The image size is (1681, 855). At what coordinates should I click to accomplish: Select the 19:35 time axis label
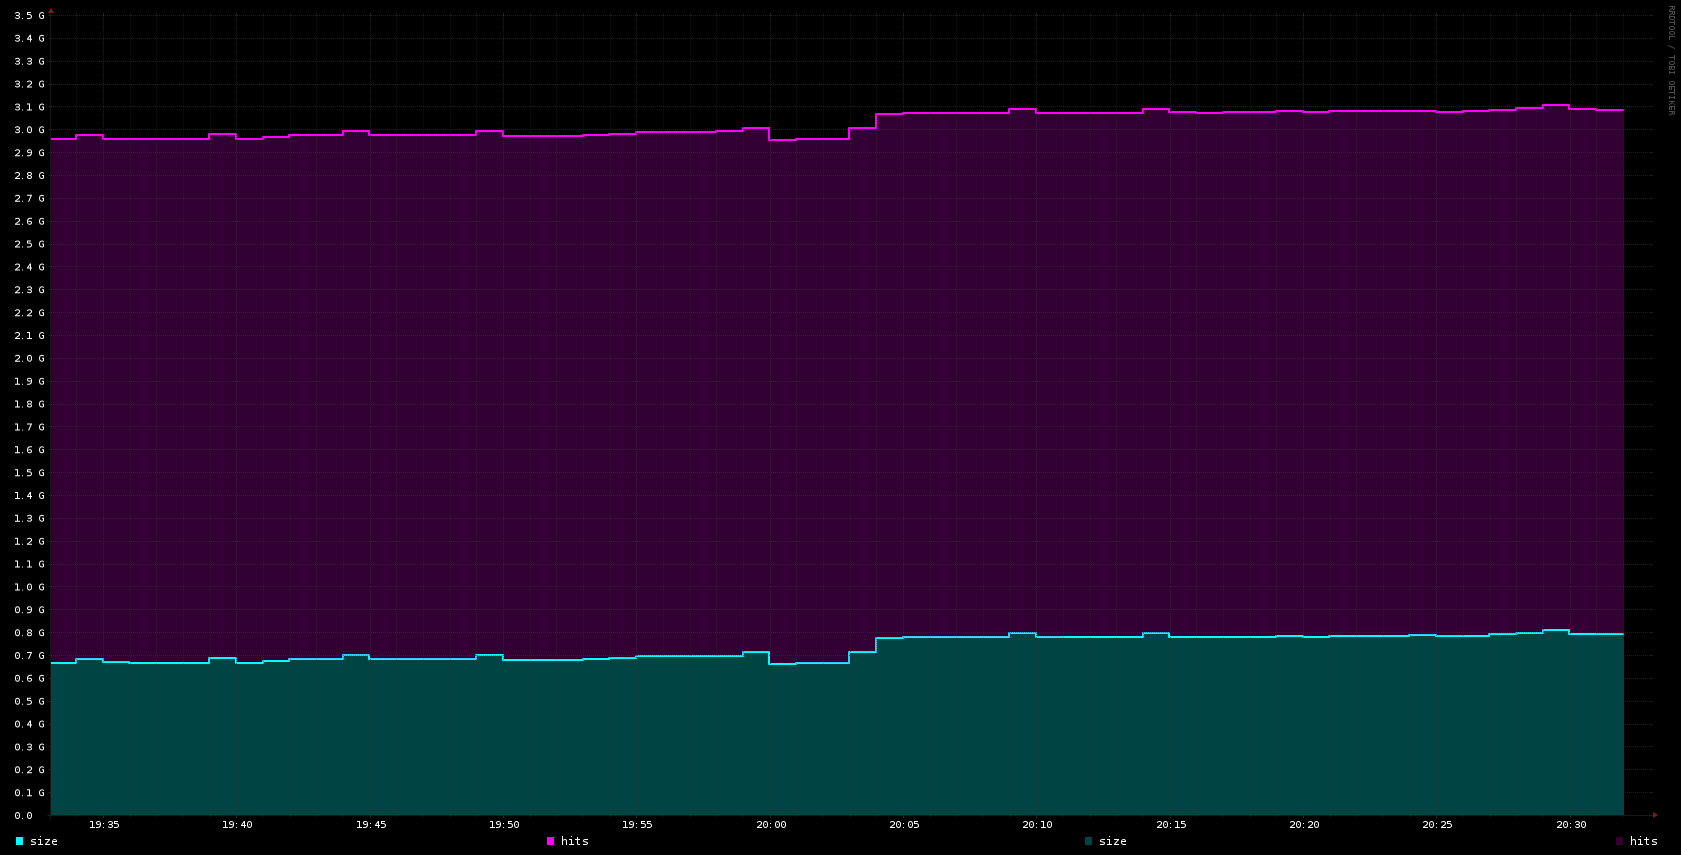pyautogui.click(x=104, y=825)
